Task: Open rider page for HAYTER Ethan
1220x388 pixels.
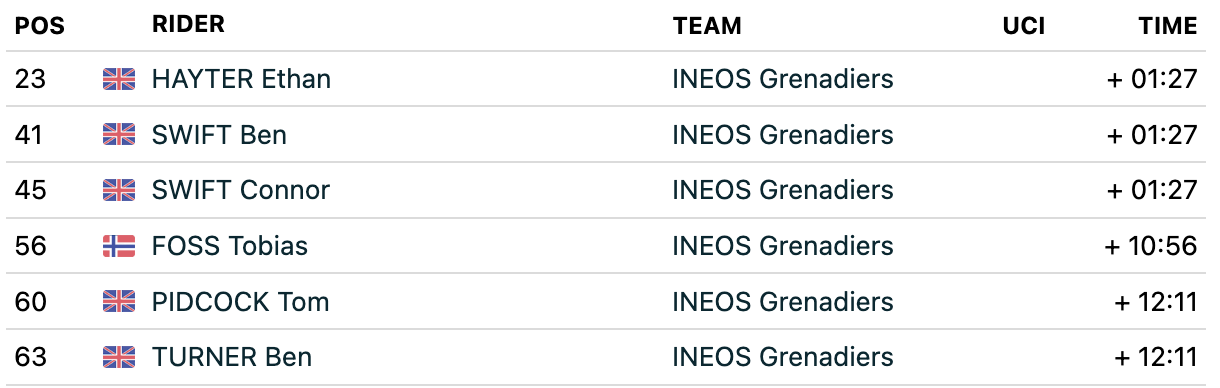Action: point(241,79)
